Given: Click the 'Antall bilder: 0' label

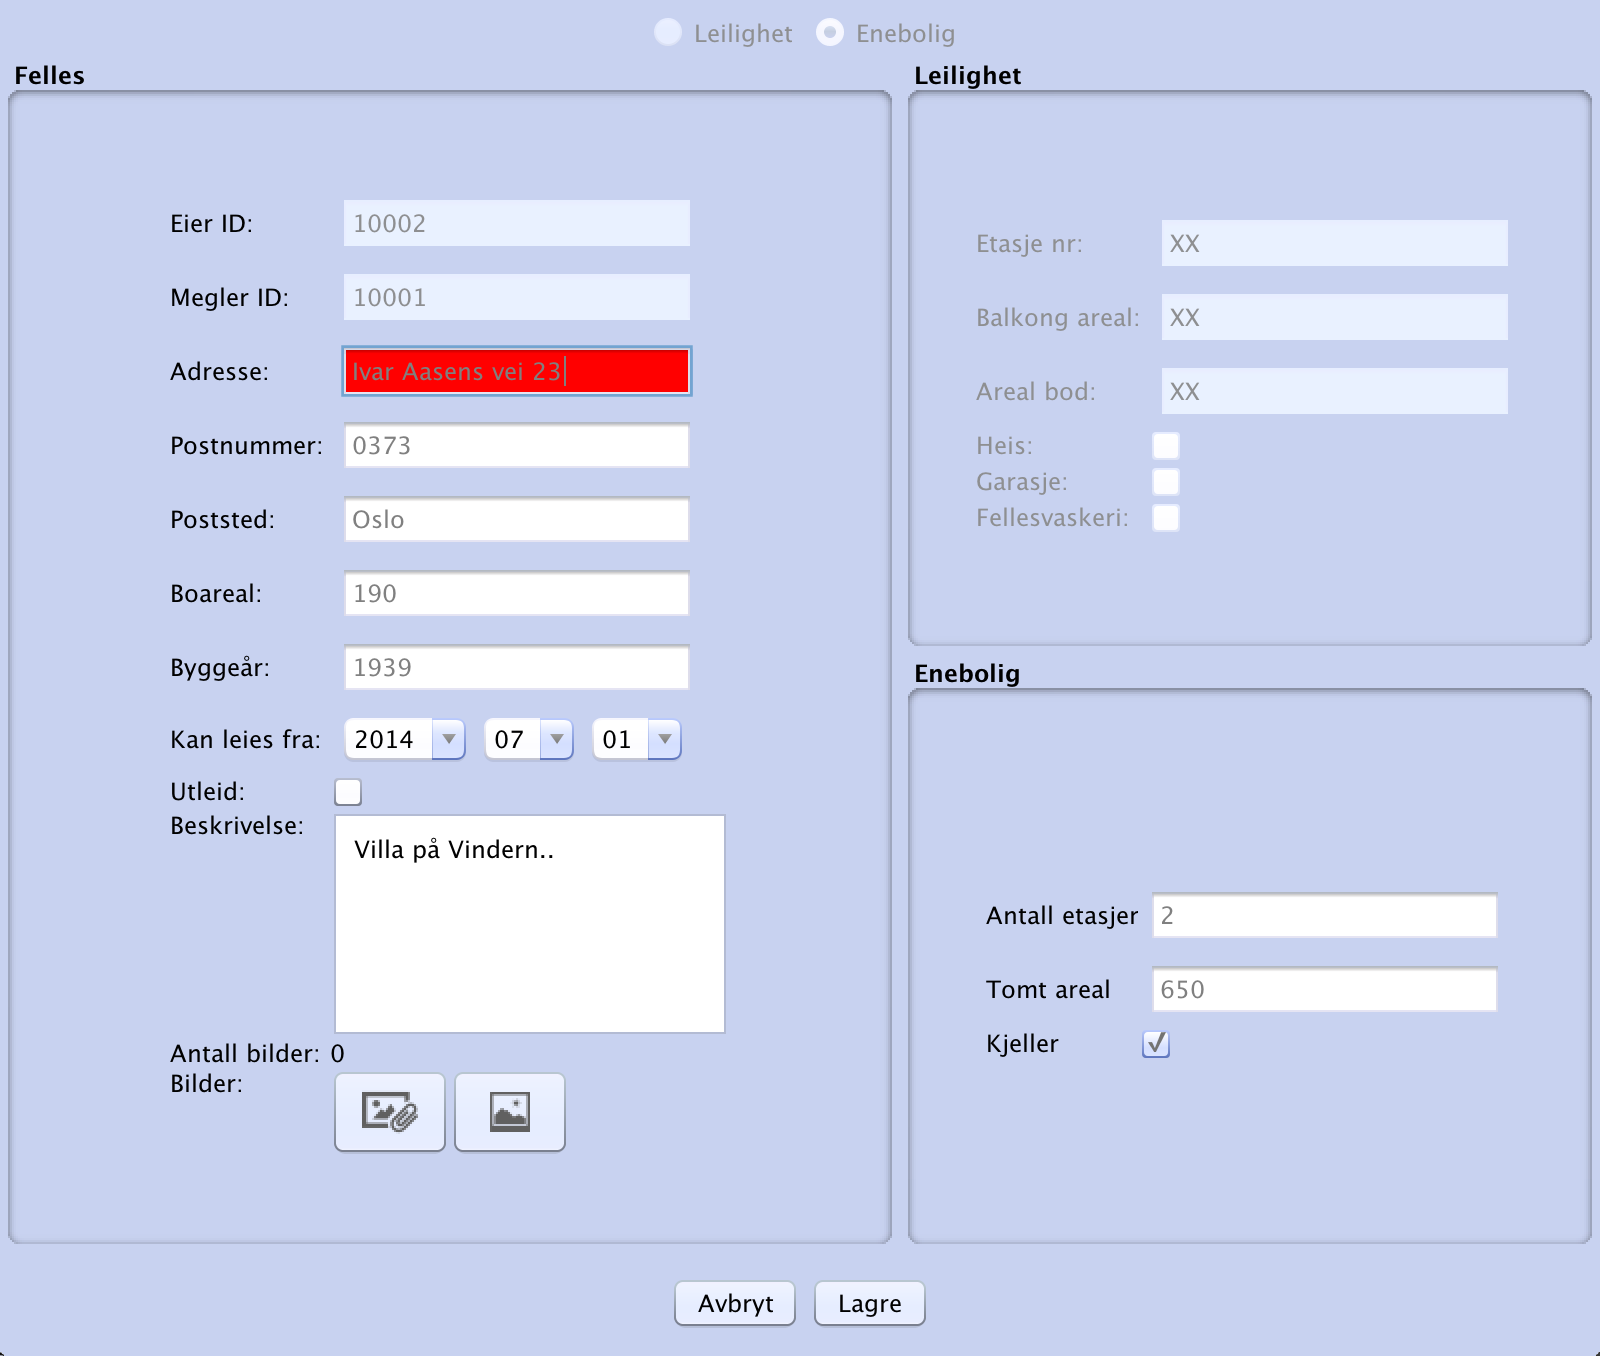Looking at the screenshot, I should [257, 1054].
